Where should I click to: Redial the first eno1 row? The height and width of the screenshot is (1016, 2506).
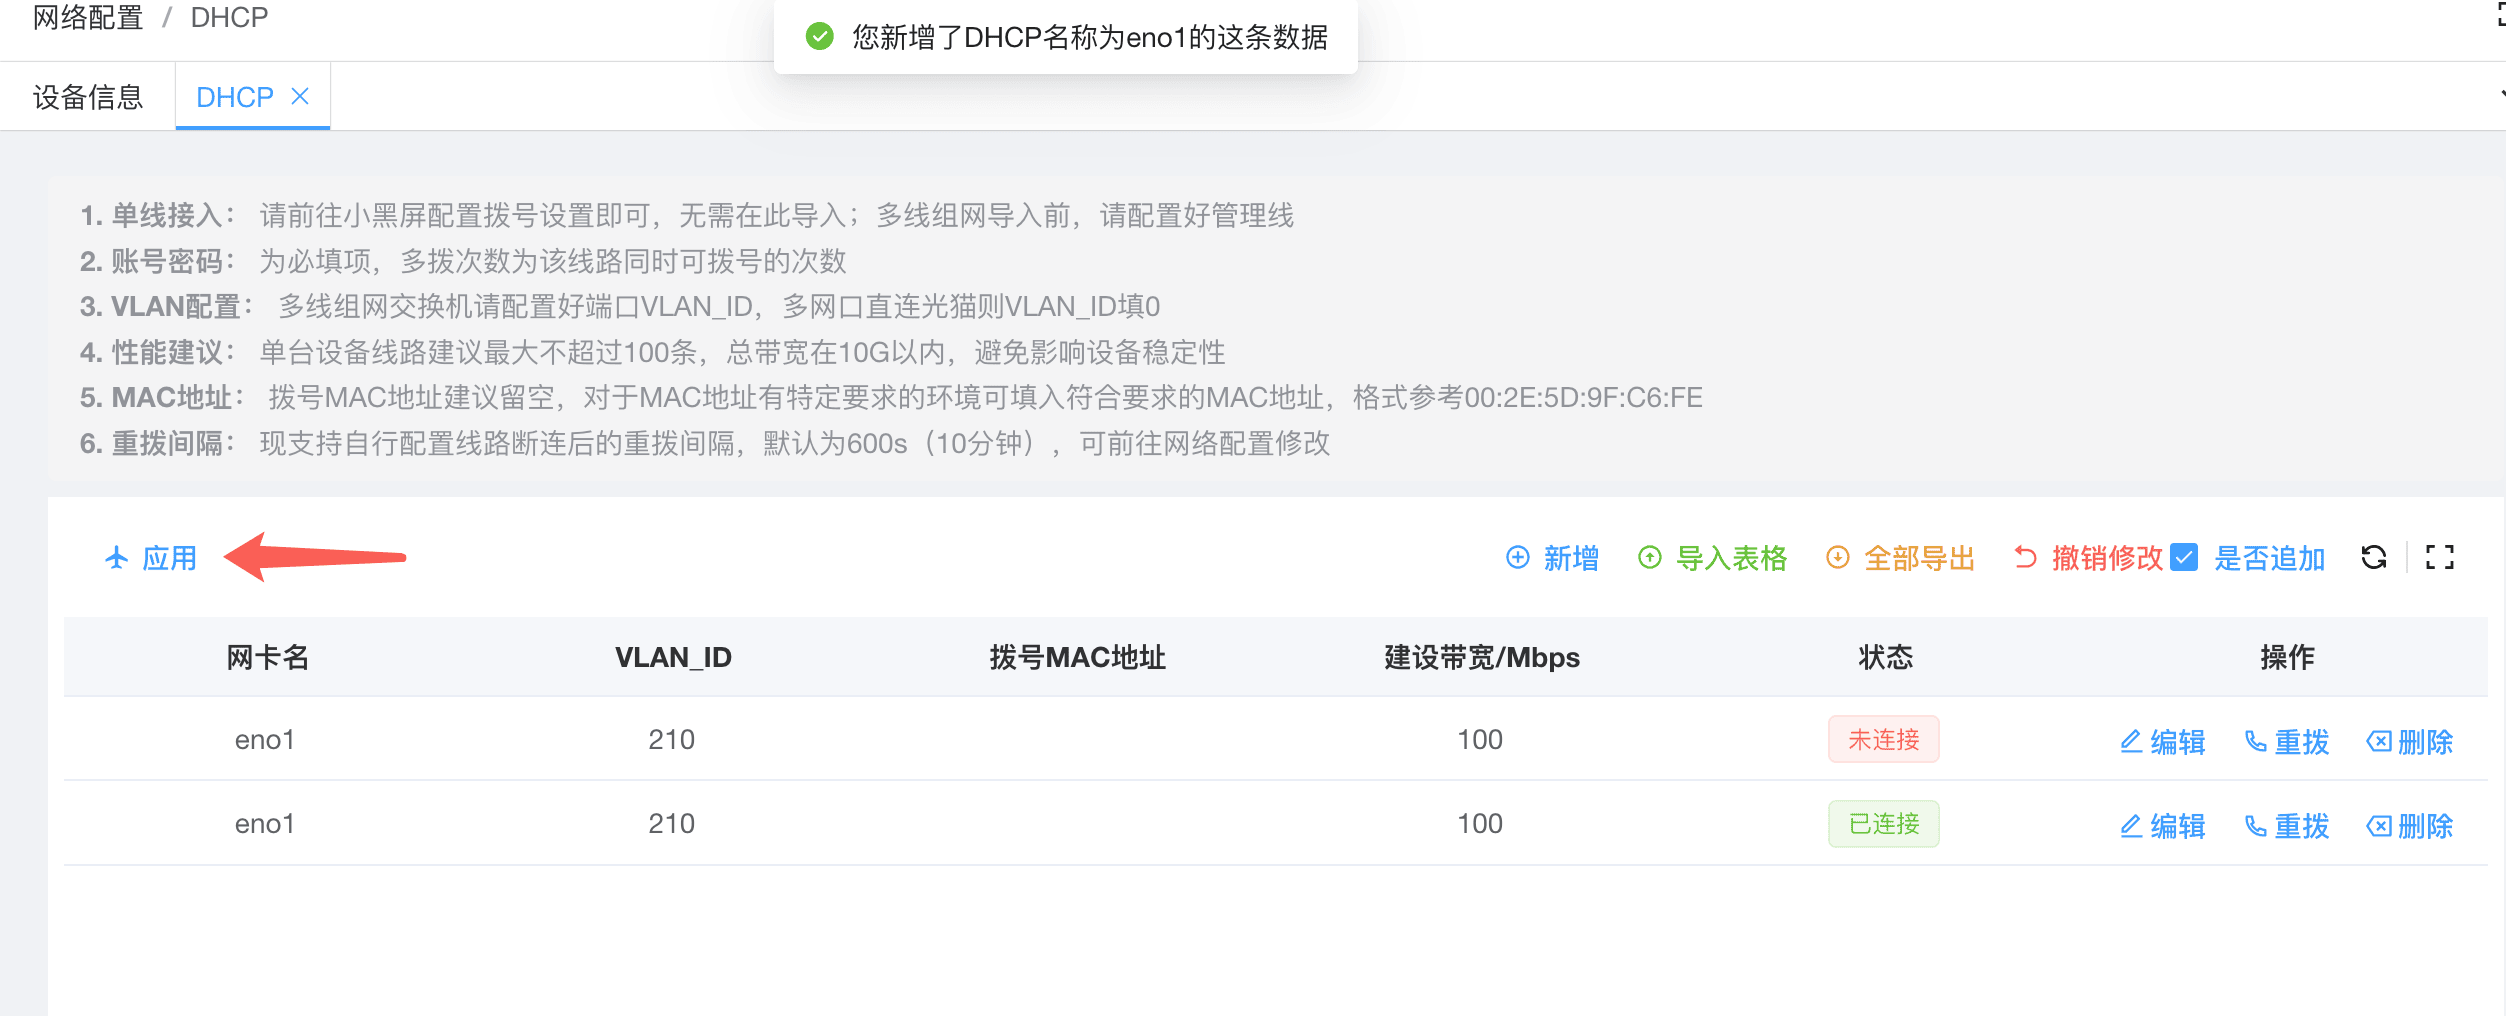pos(2287,742)
